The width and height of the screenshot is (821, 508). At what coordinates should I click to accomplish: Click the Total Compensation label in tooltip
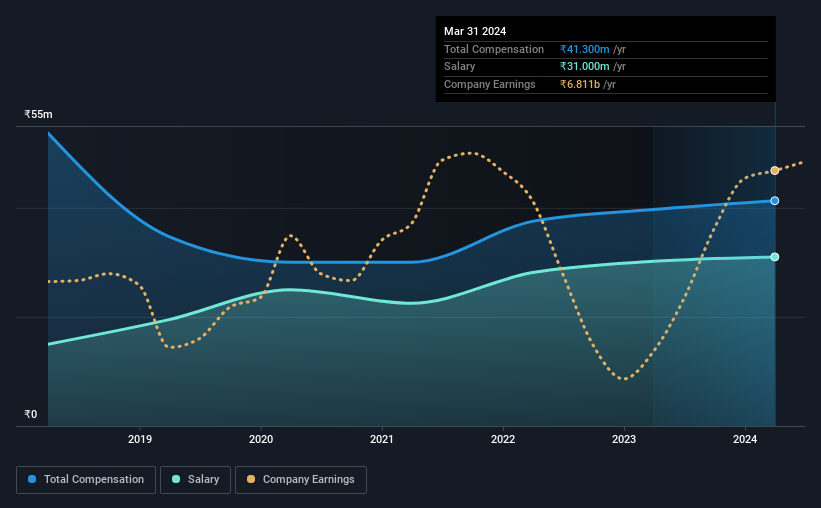click(x=494, y=49)
